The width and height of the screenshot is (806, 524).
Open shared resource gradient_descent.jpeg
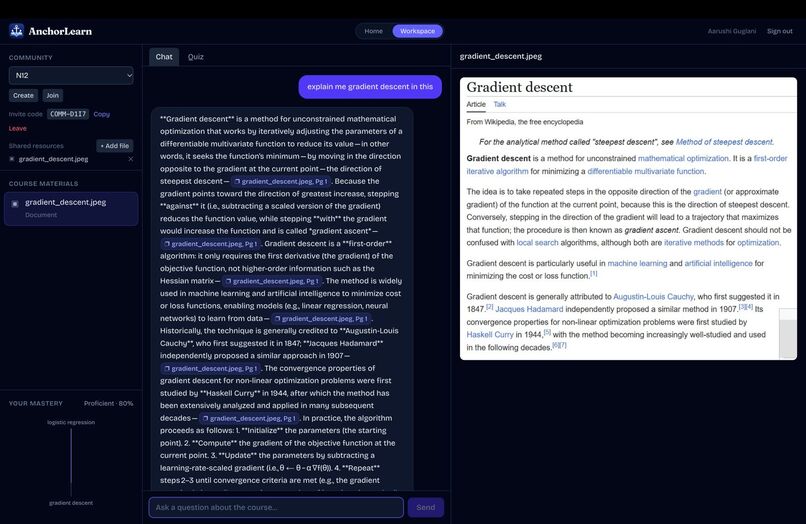tap(53, 159)
